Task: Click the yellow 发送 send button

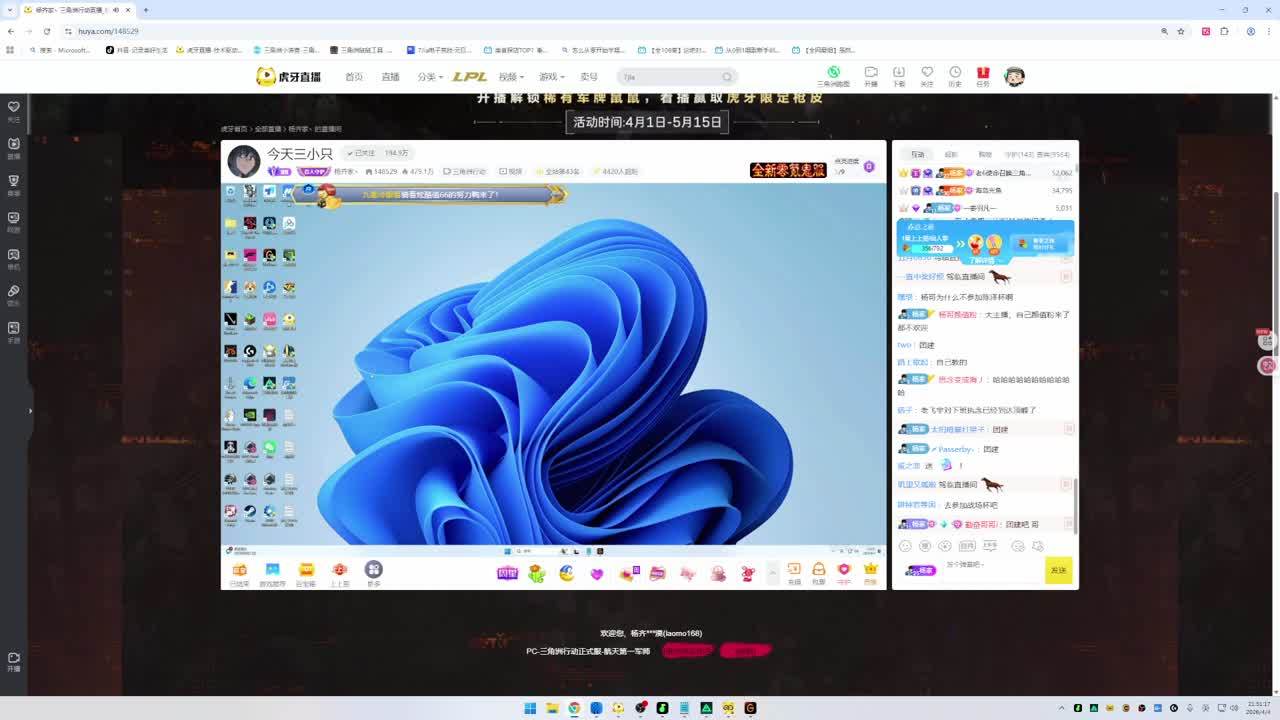Action: tap(1058, 570)
